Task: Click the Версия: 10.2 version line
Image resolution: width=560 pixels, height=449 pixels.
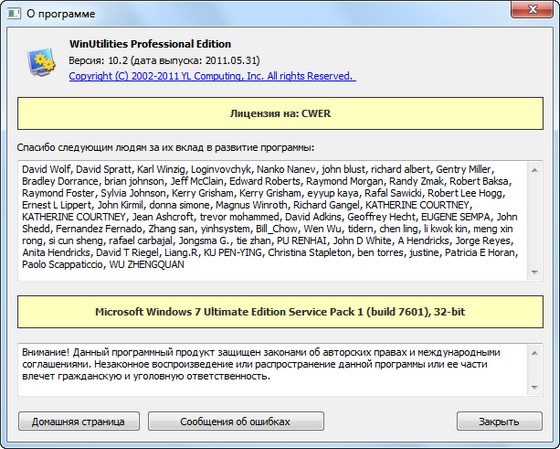Action: point(164,60)
